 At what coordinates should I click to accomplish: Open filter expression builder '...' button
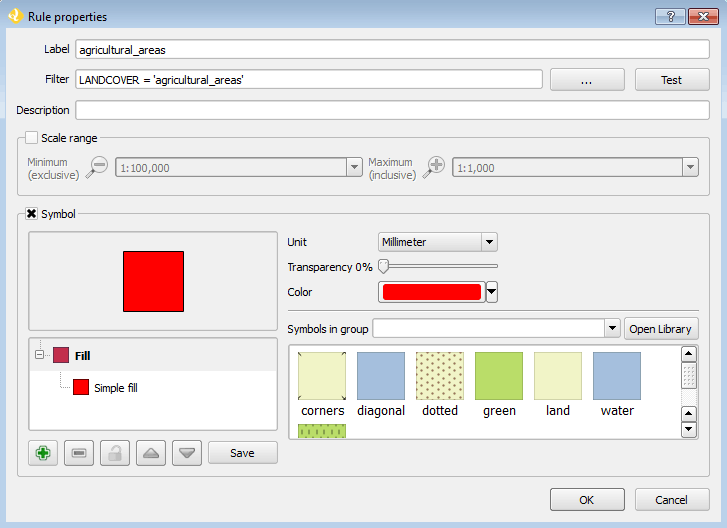[x=587, y=80]
